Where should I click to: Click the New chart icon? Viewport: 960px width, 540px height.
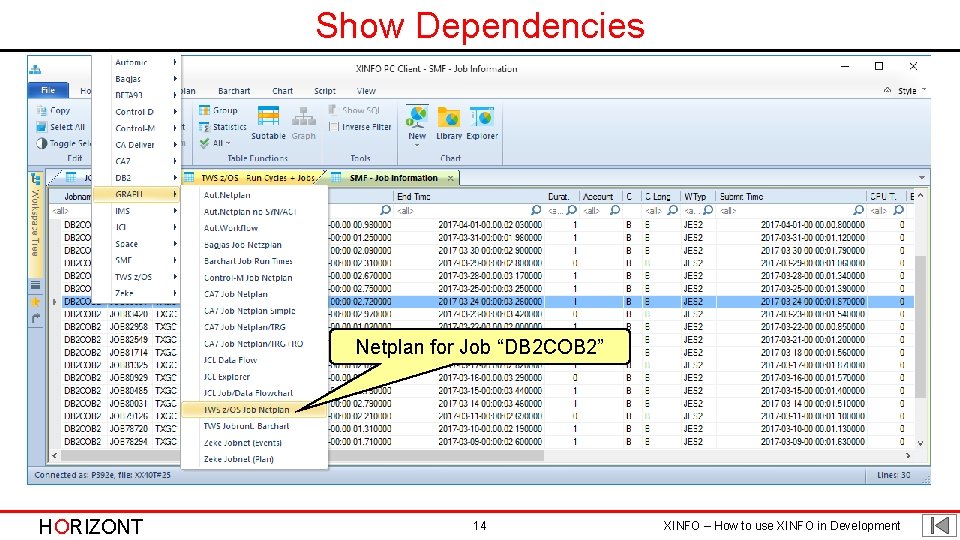pos(417,117)
